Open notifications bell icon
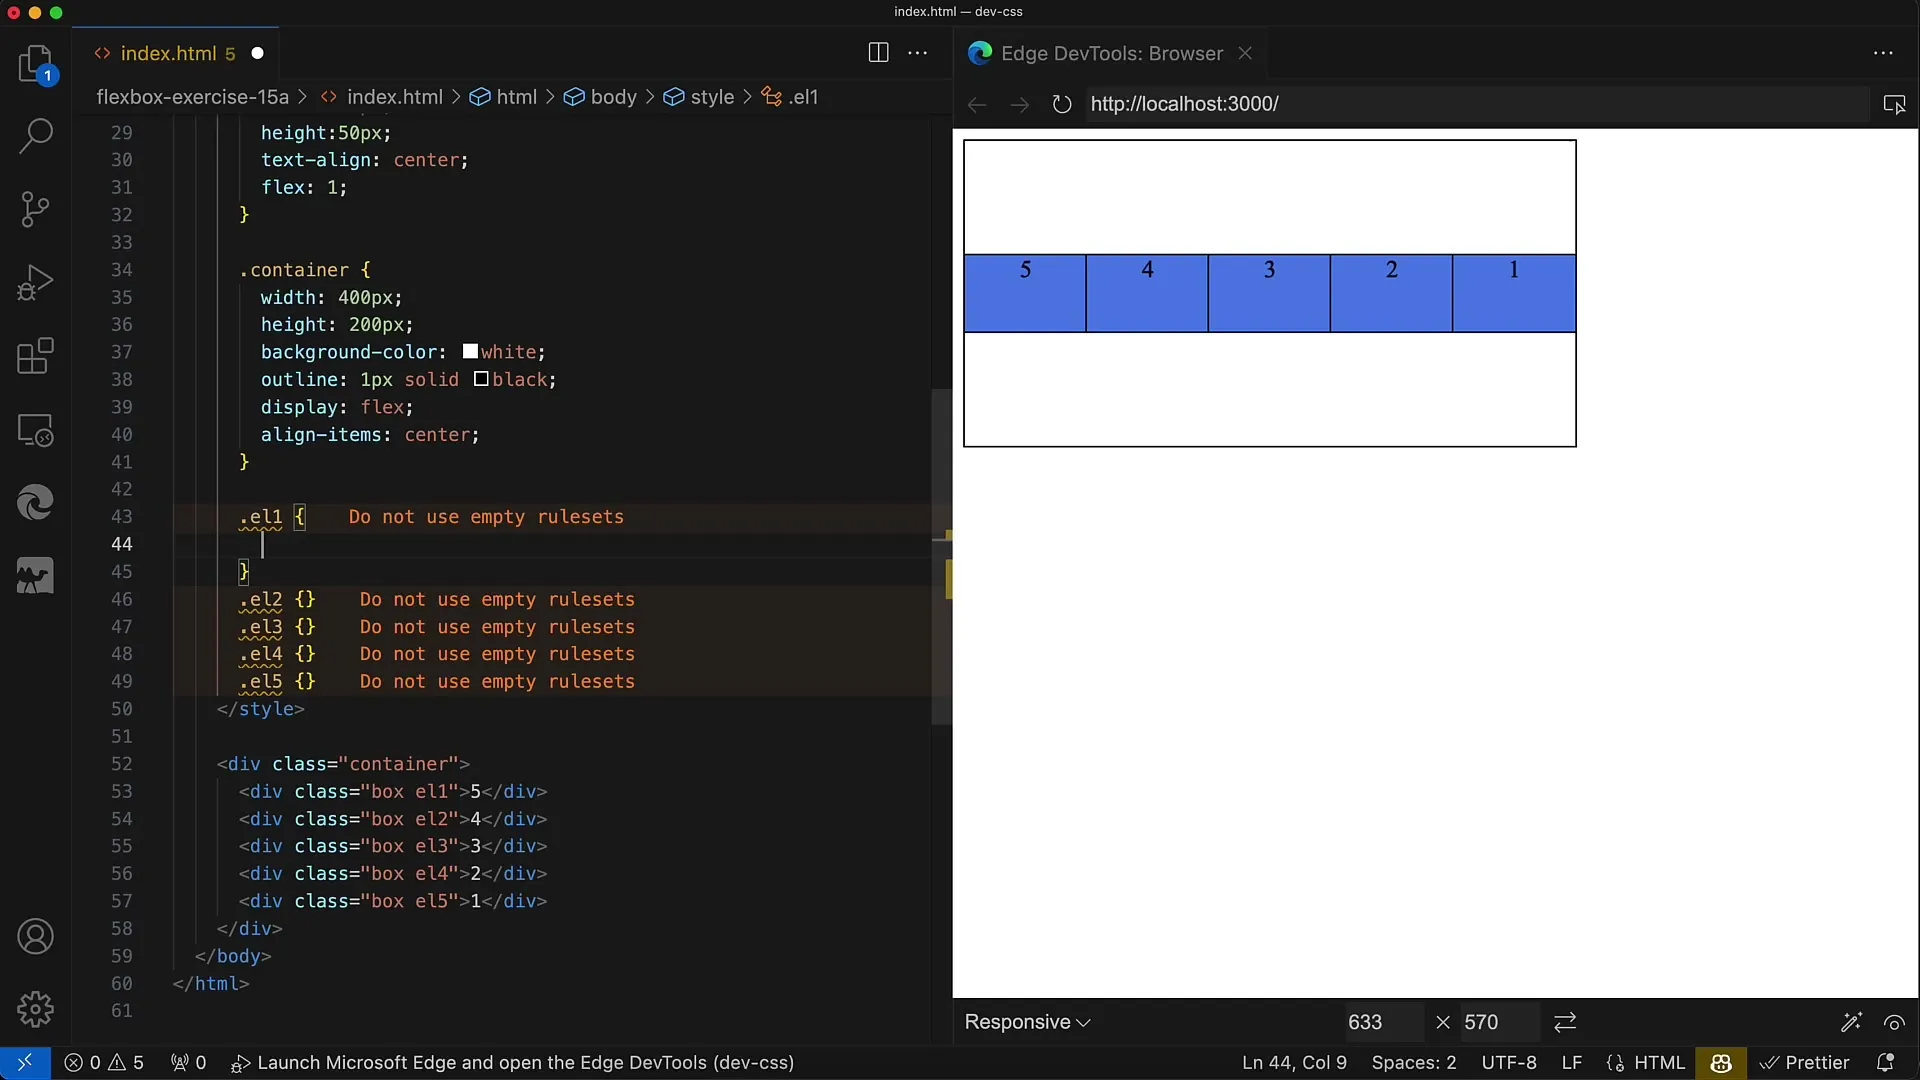Screen dimensions: 1920x1080 point(1886,1063)
